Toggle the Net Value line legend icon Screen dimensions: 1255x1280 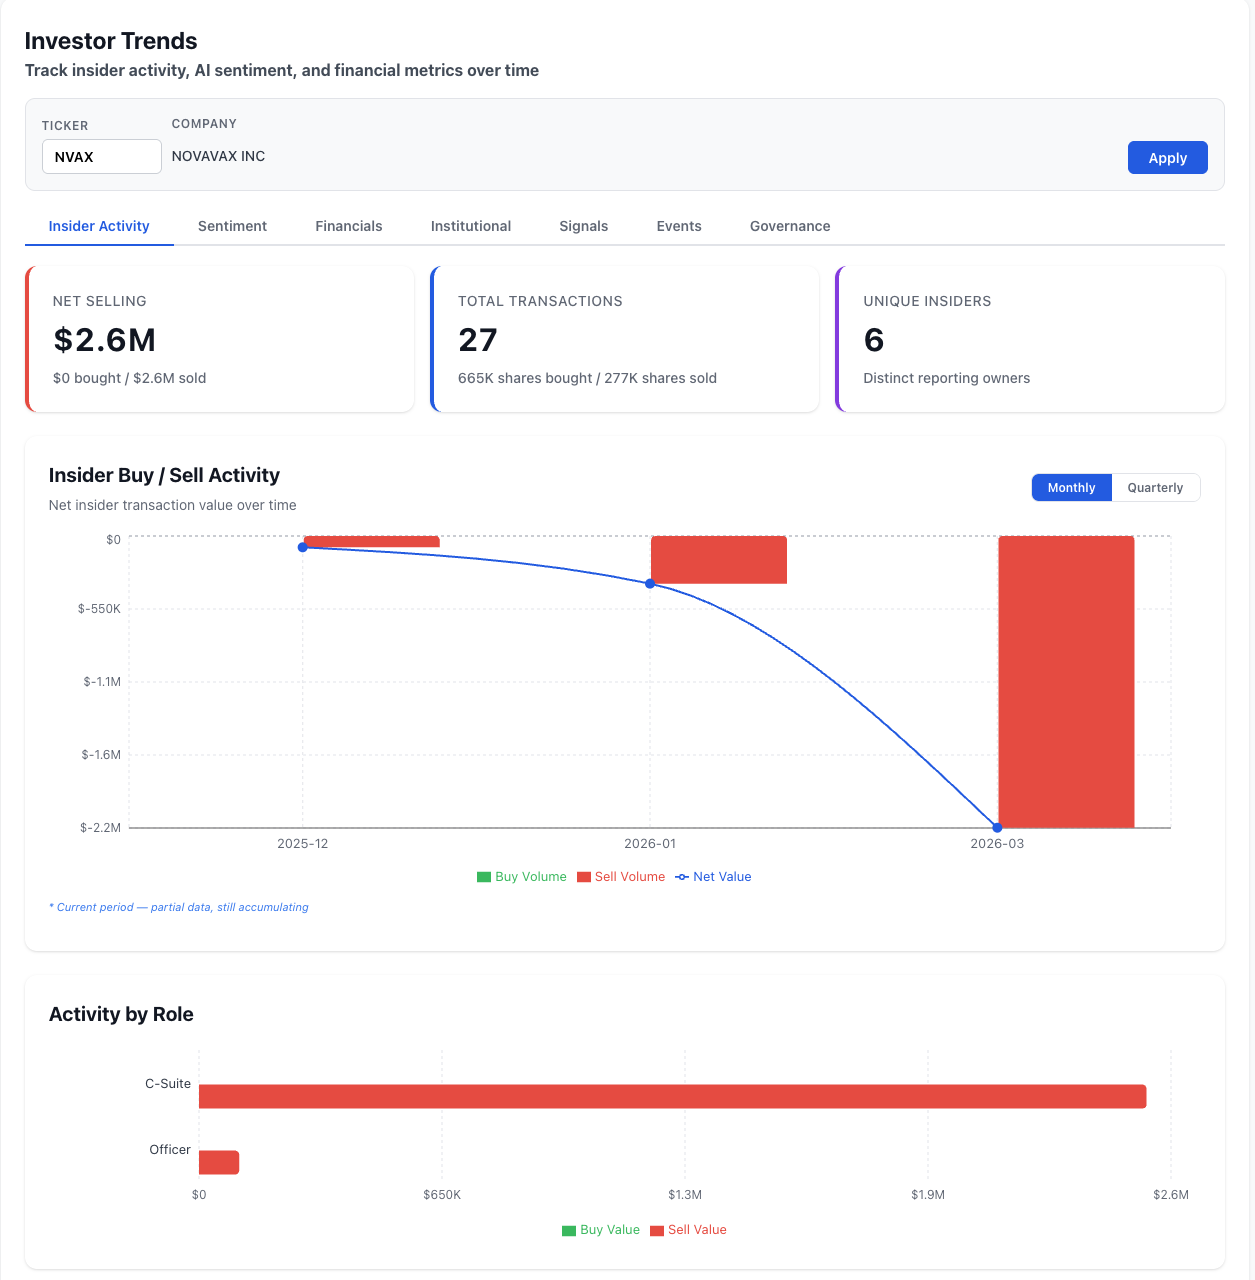click(x=682, y=877)
